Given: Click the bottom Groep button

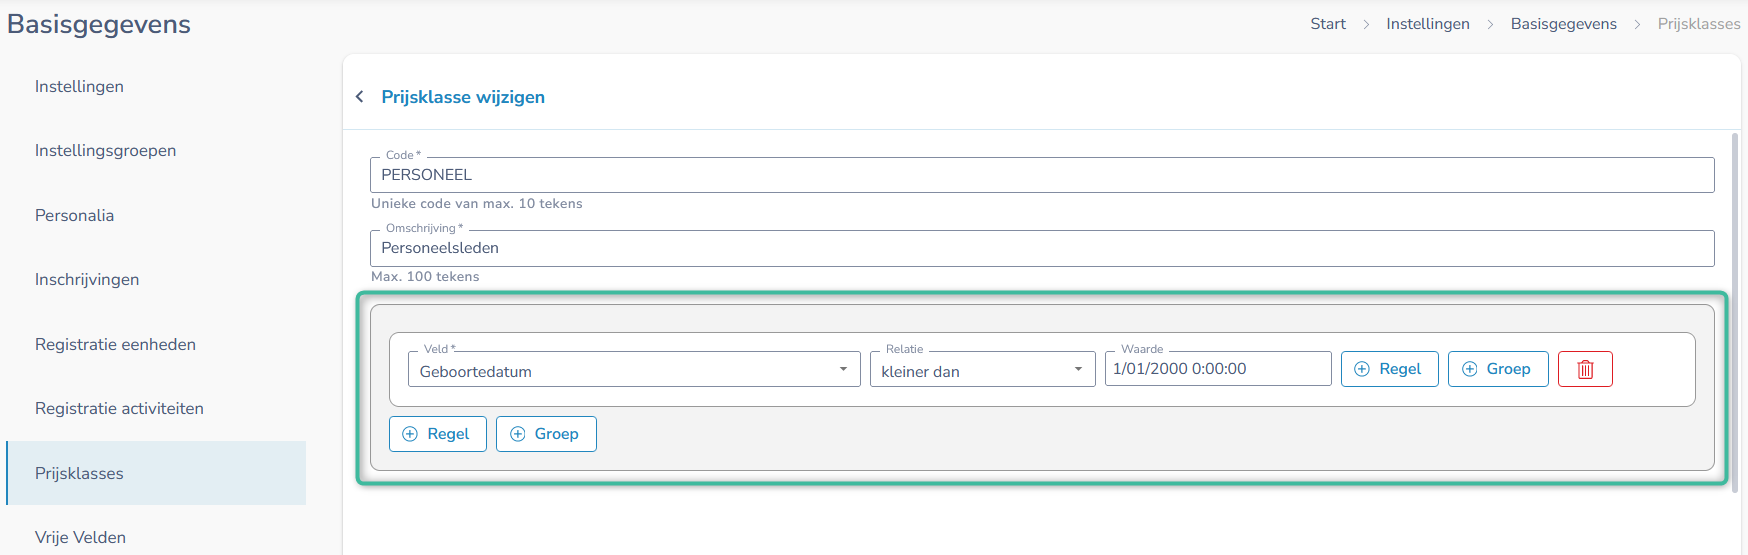Looking at the screenshot, I should click(546, 434).
